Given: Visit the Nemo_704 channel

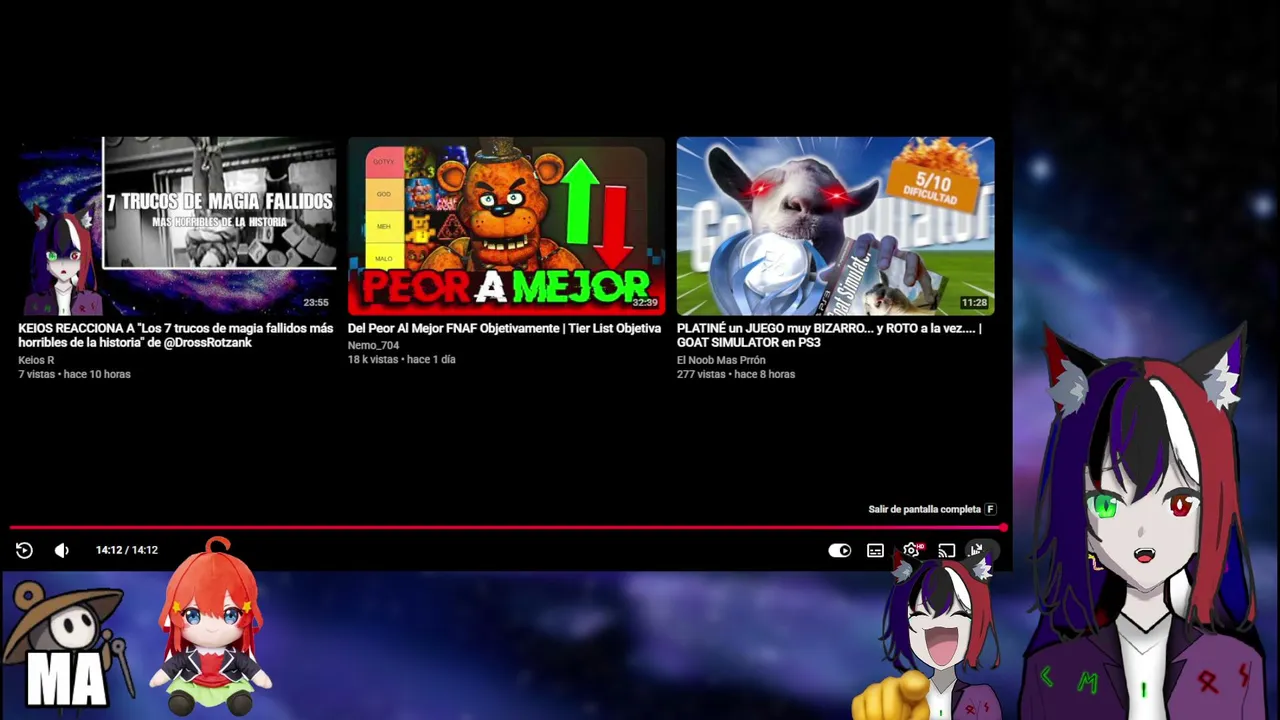Looking at the screenshot, I should coord(373,345).
